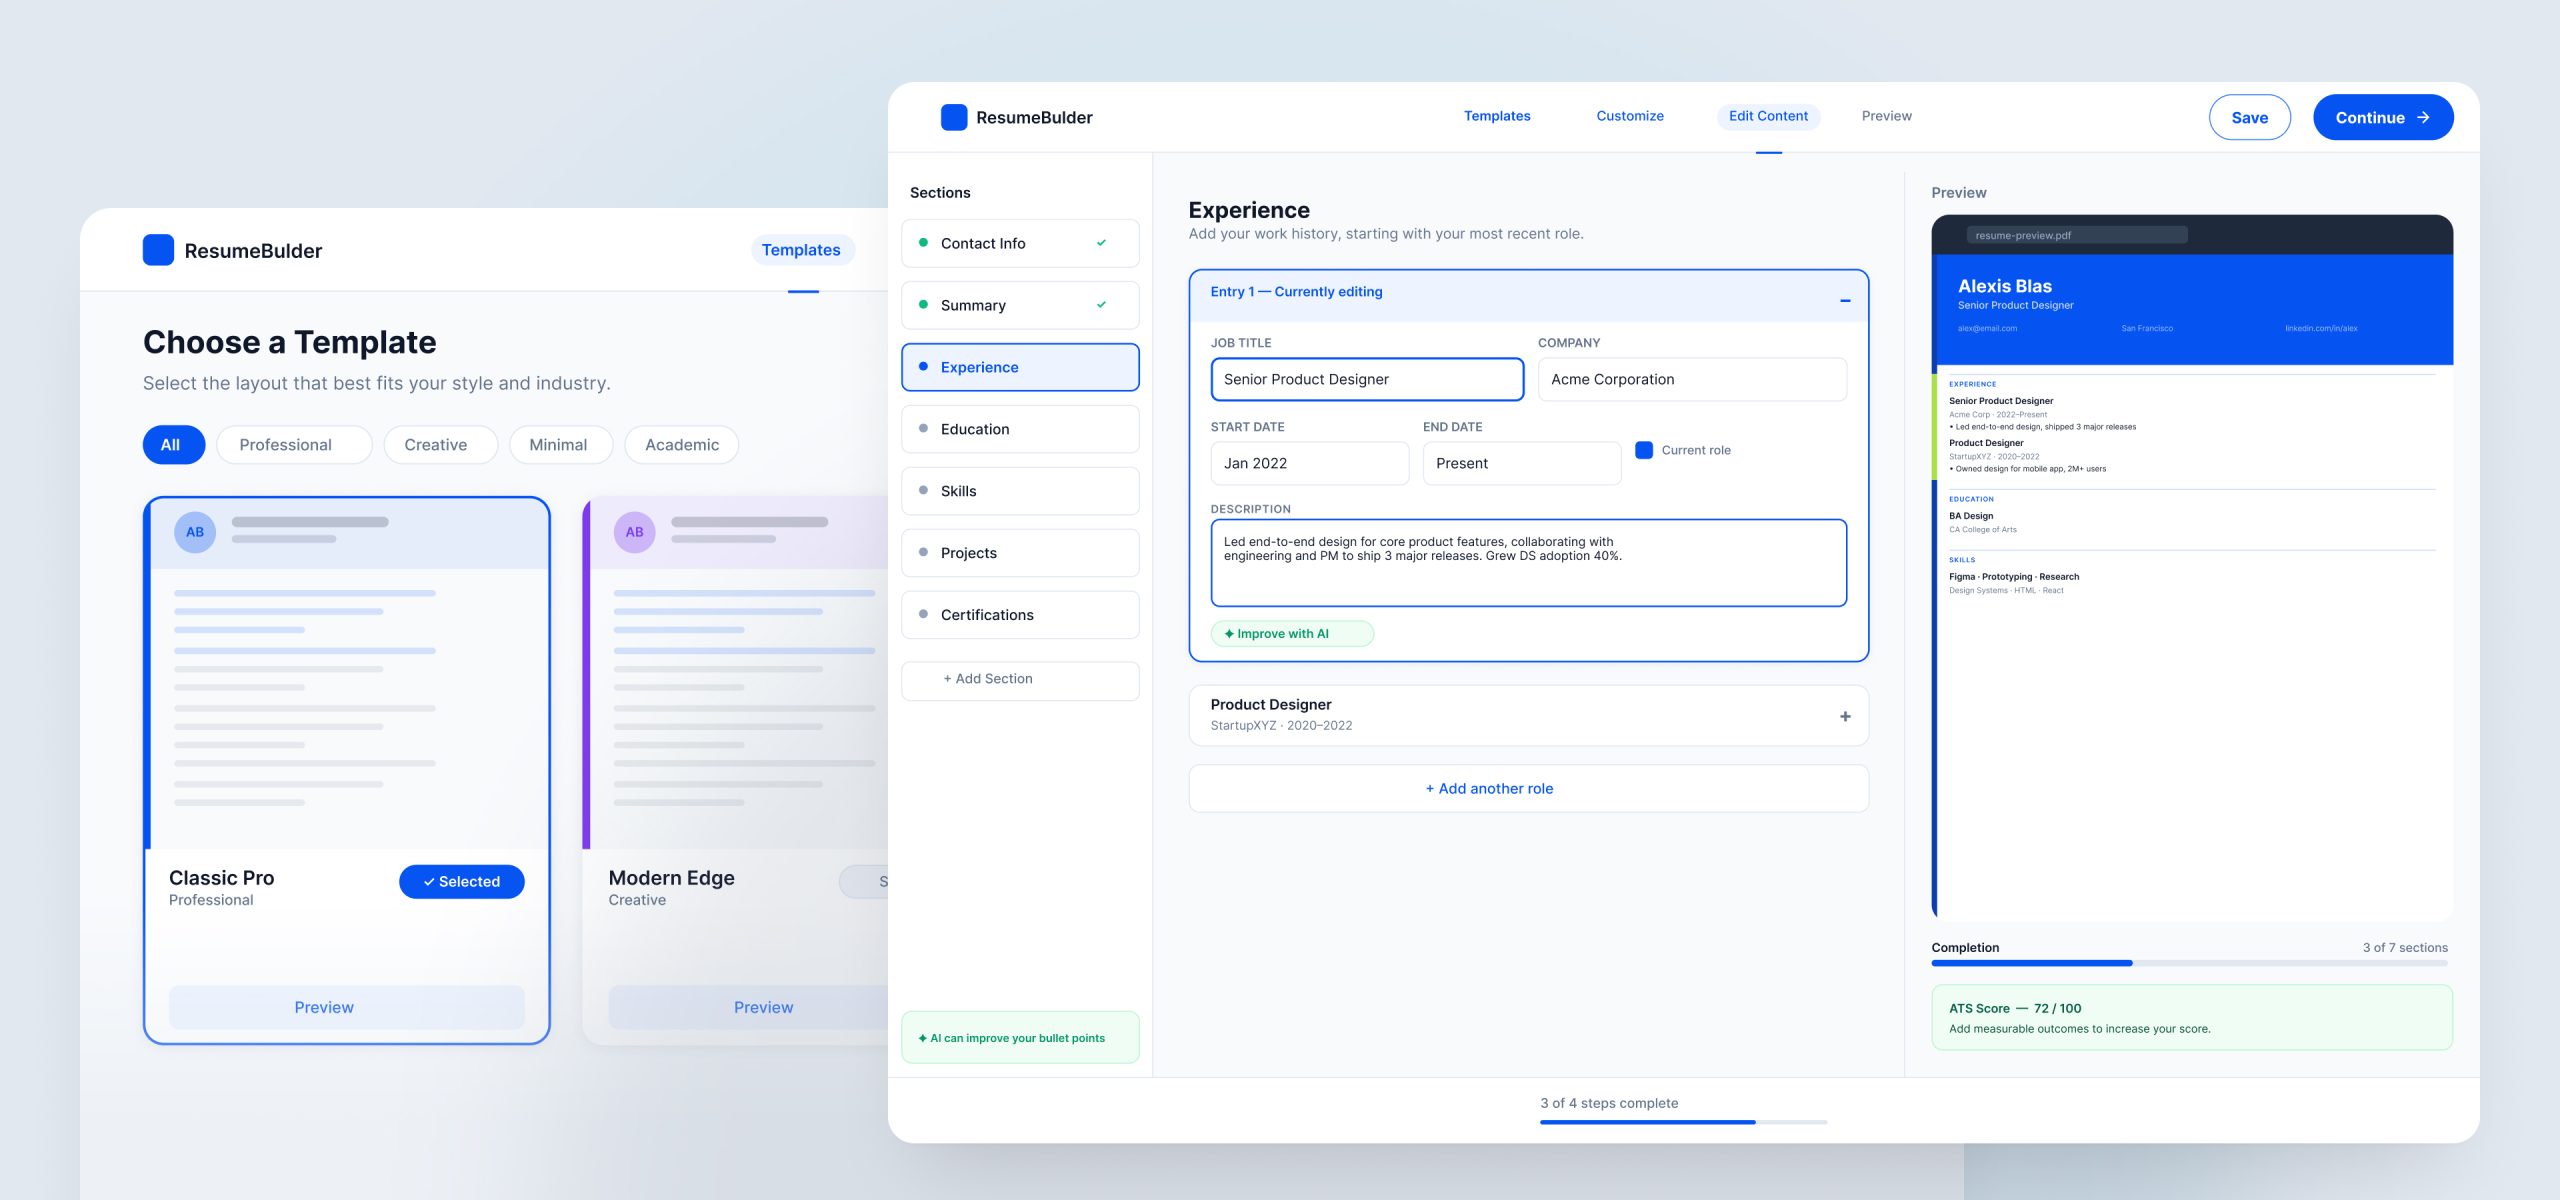Viewport: 2560px width, 1200px height.
Task: Filter templates by Minimal
Action: point(561,444)
